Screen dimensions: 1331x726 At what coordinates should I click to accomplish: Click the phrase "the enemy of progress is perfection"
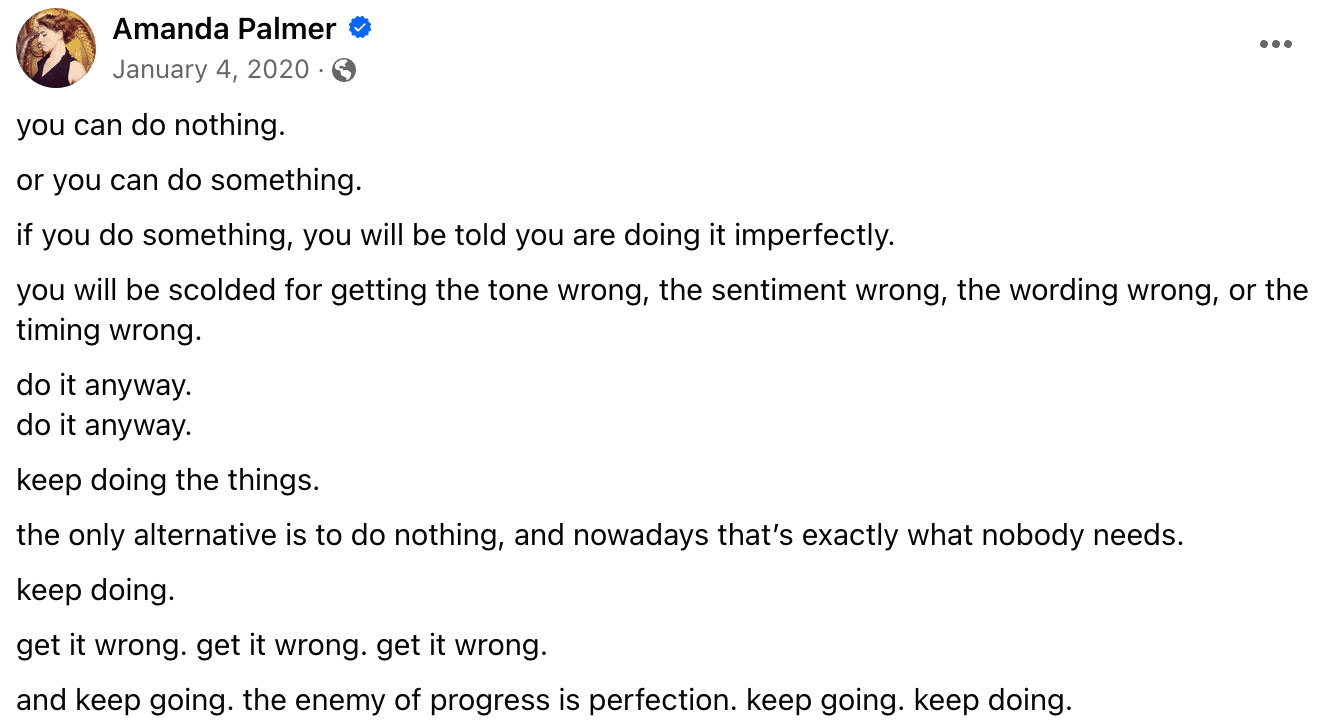pyautogui.click(x=490, y=700)
